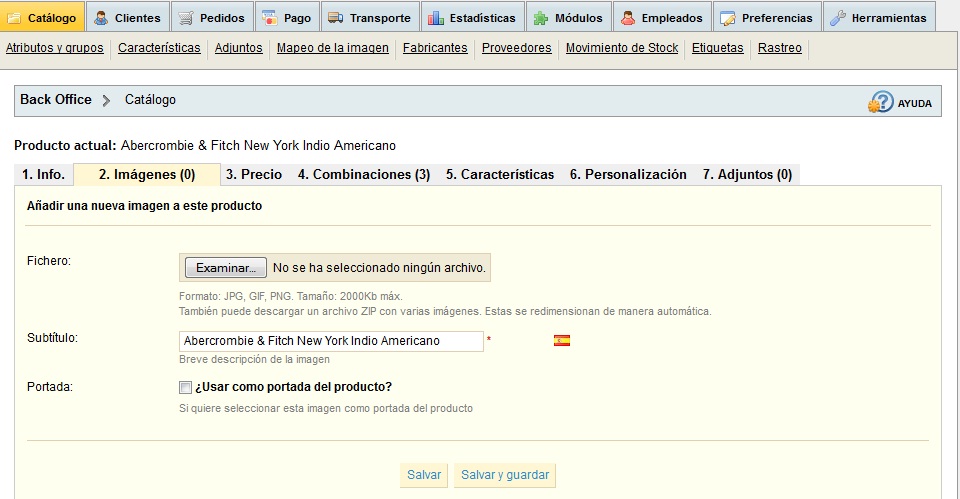Click the Back Office breadcrumb
This screenshot has width=960, height=499.
[x=56, y=99]
